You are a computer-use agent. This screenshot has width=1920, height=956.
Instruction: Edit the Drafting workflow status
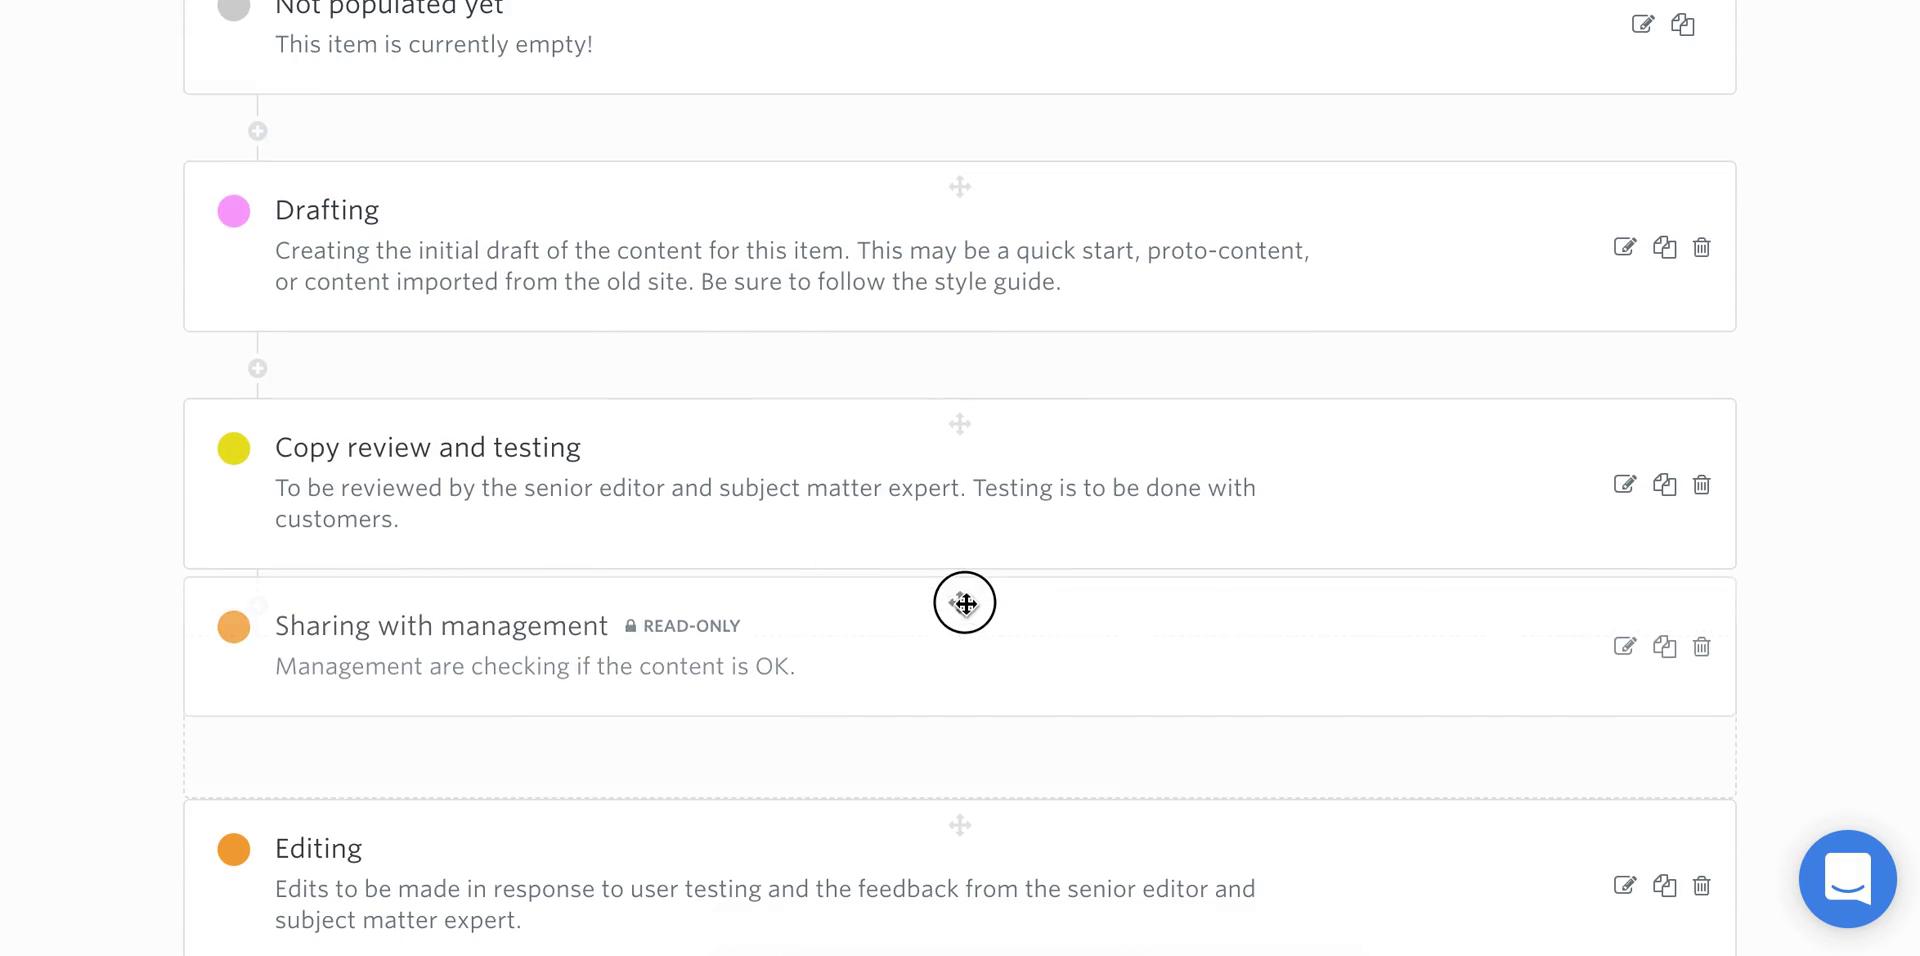(1625, 247)
